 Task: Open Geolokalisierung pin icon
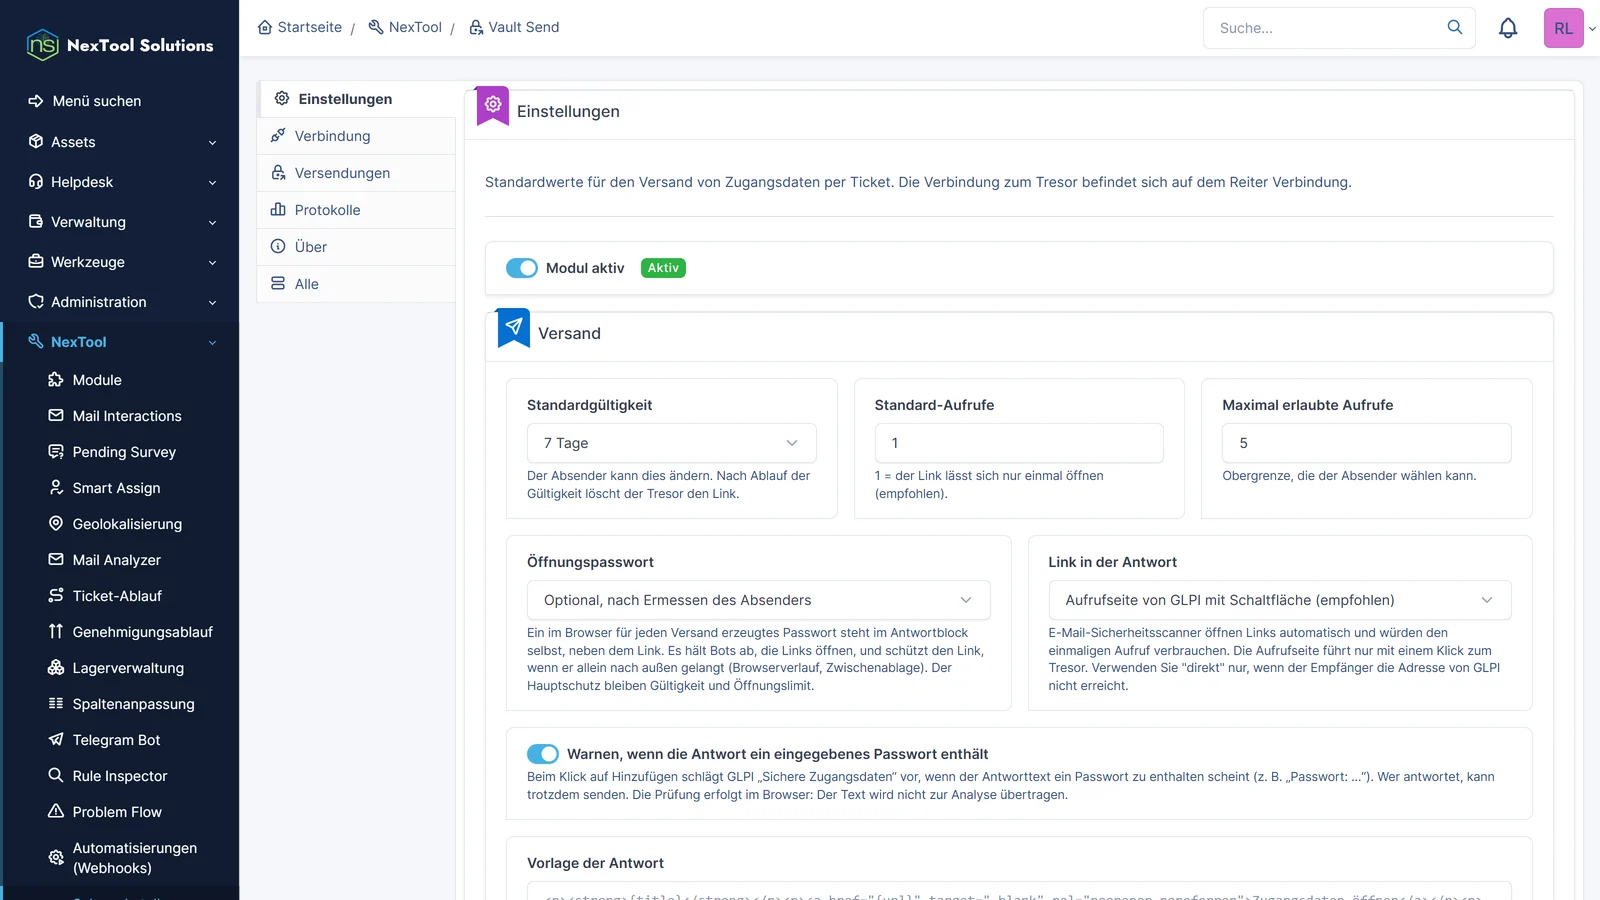[56, 523]
